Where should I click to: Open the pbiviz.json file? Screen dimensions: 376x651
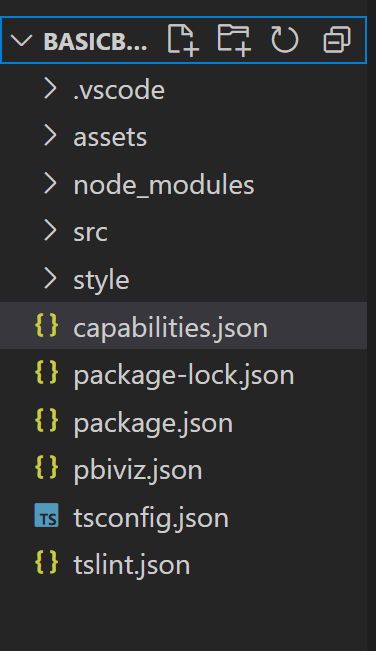pos(183,468)
